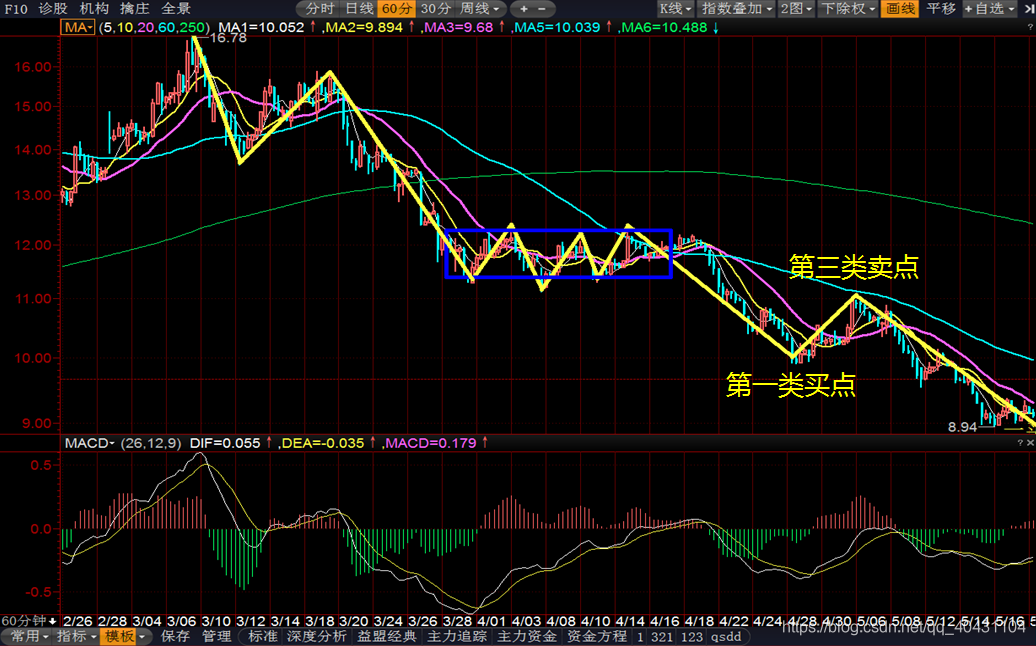Open the 60分钟 period selector arrow

[x=53, y=621]
